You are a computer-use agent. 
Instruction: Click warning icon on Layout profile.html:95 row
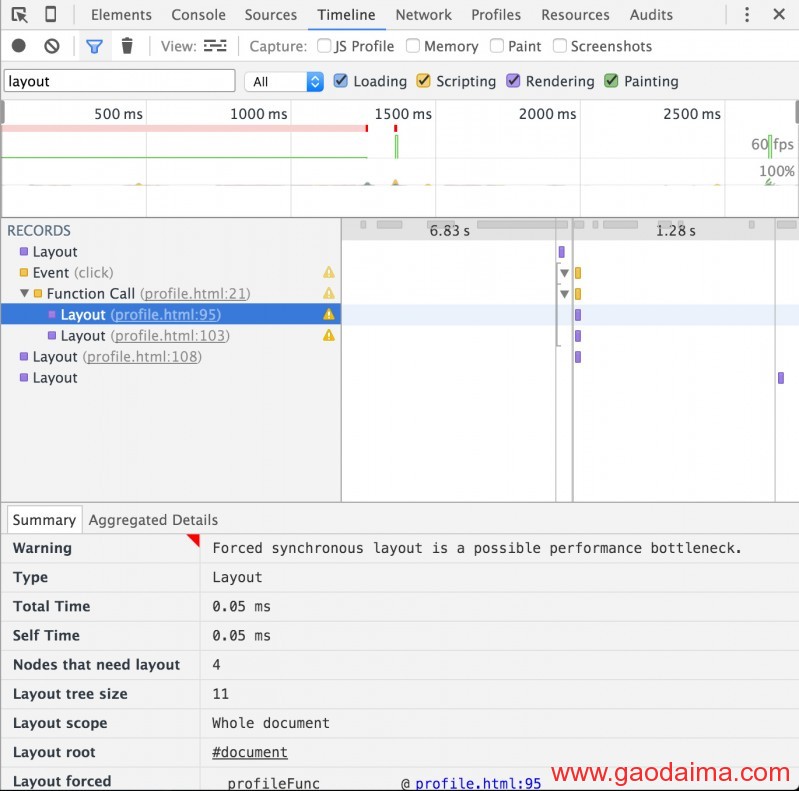(329, 314)
